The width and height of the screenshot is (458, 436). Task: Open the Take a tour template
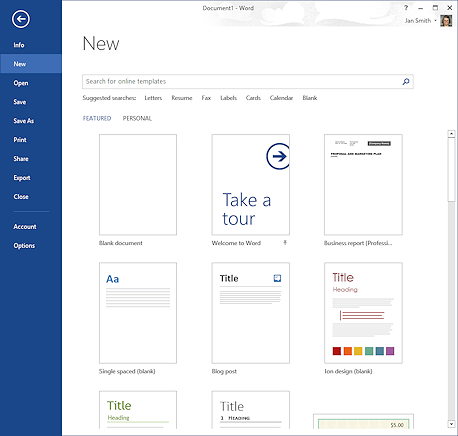(x=250, y=185)
